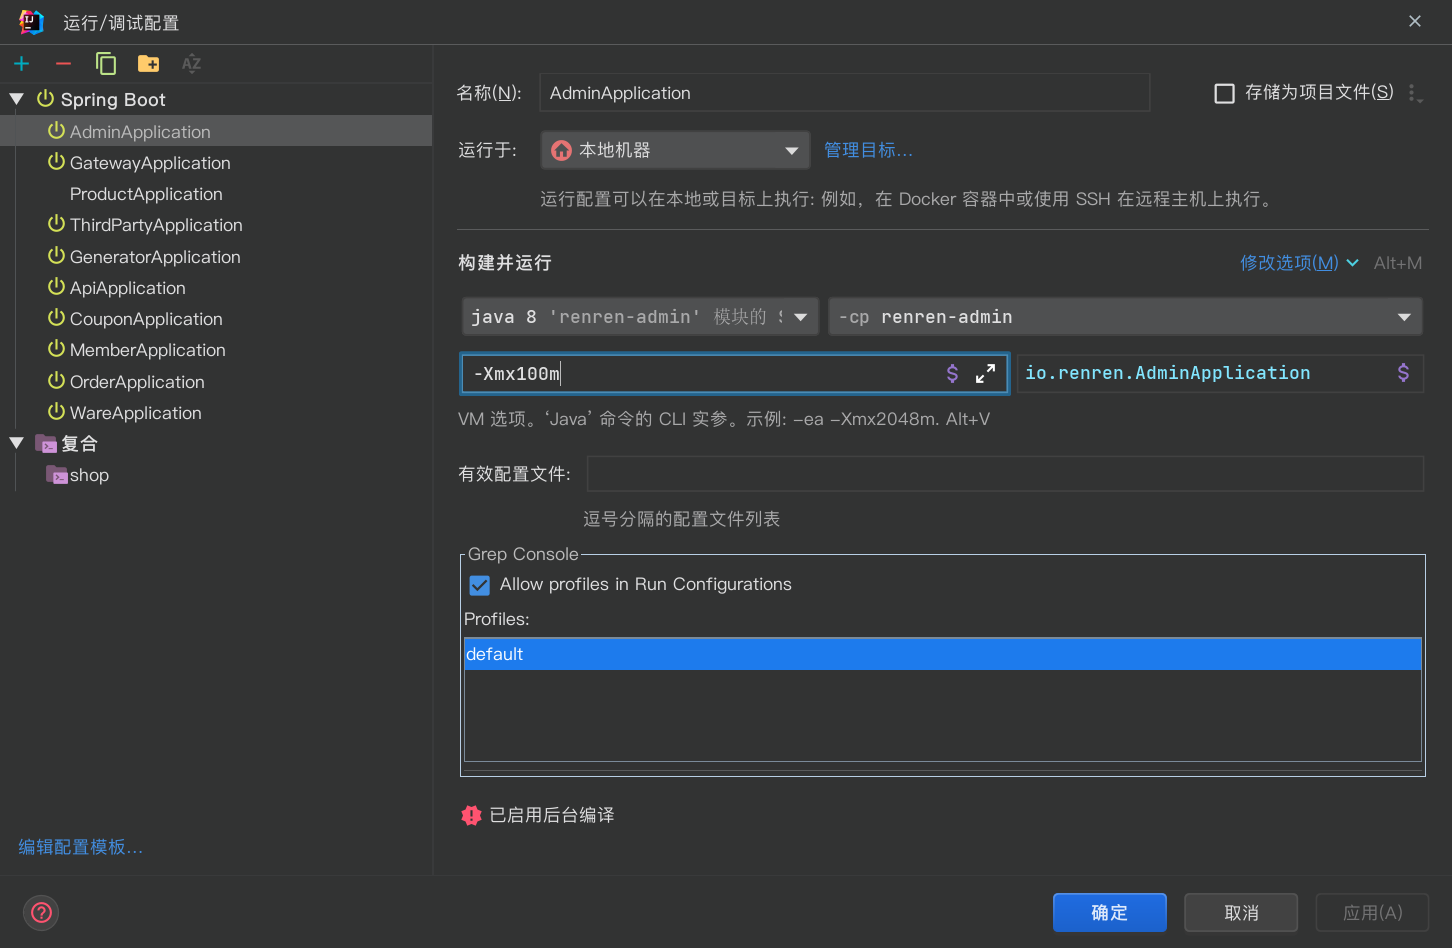Select WareApplication configuration
Screen dimensions: 1452x948
(136, 413)
